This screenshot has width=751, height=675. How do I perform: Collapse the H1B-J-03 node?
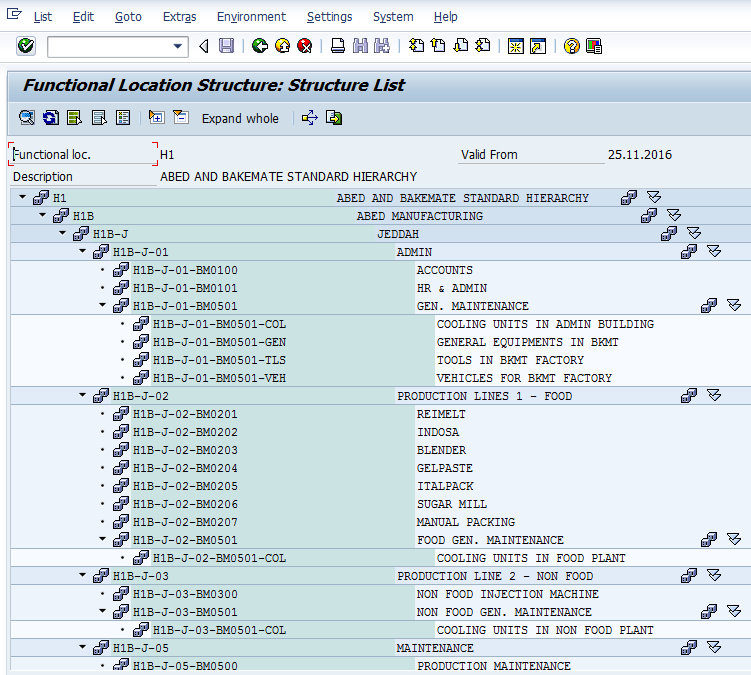82,575
